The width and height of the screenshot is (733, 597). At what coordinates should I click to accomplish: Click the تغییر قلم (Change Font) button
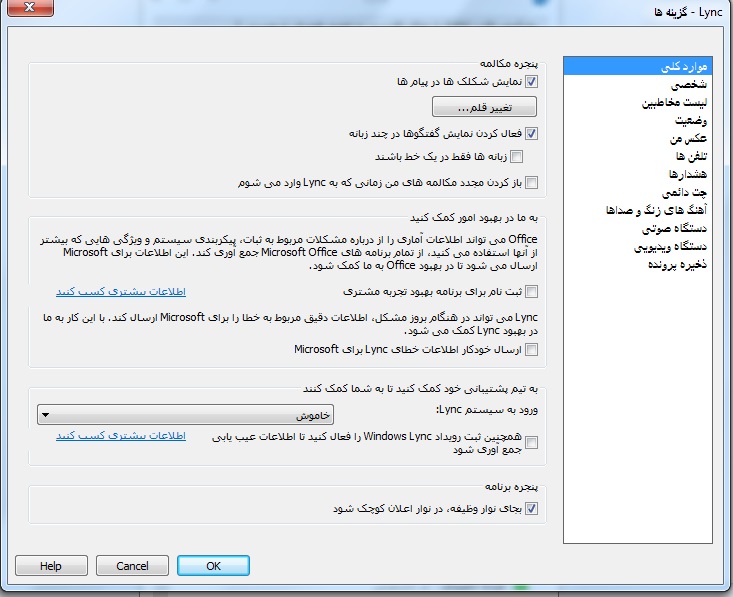485,107
